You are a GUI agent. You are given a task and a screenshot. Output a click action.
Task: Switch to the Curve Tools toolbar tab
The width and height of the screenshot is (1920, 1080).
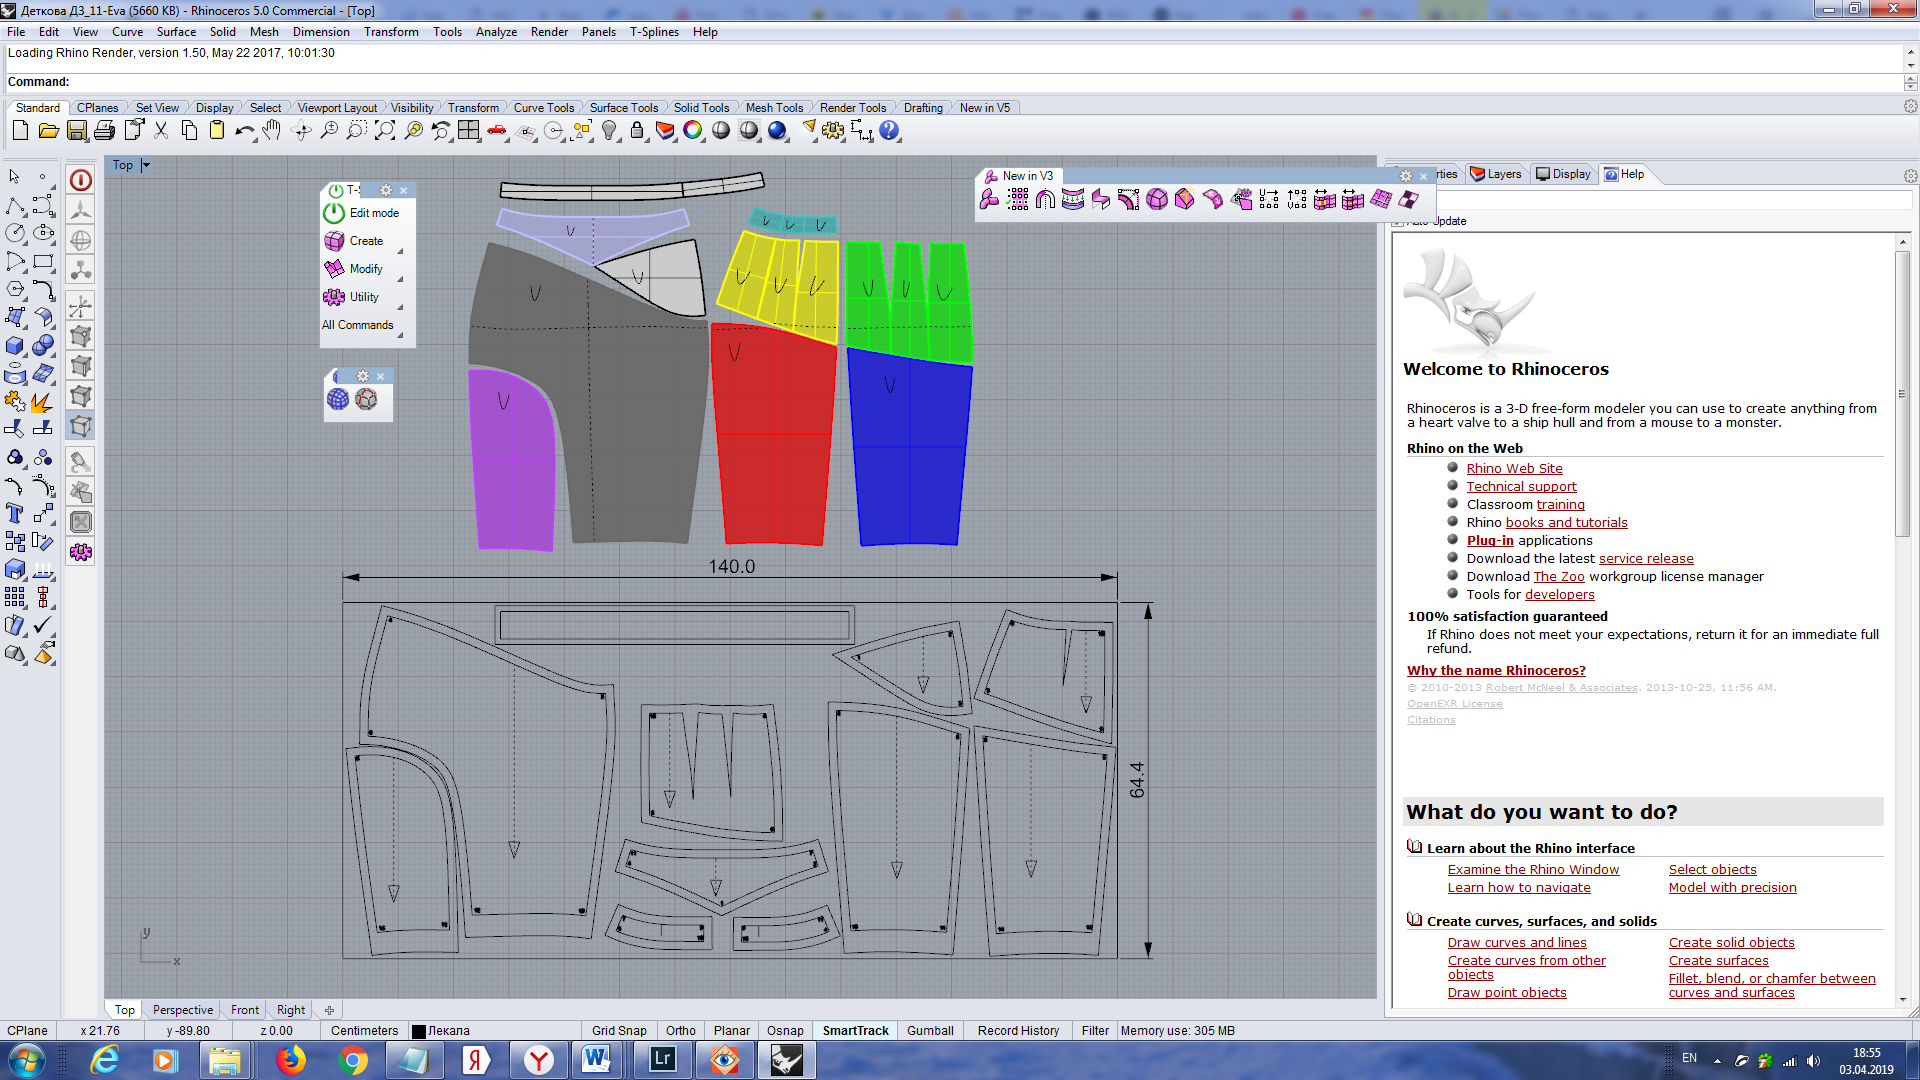[x=543, y=108]
